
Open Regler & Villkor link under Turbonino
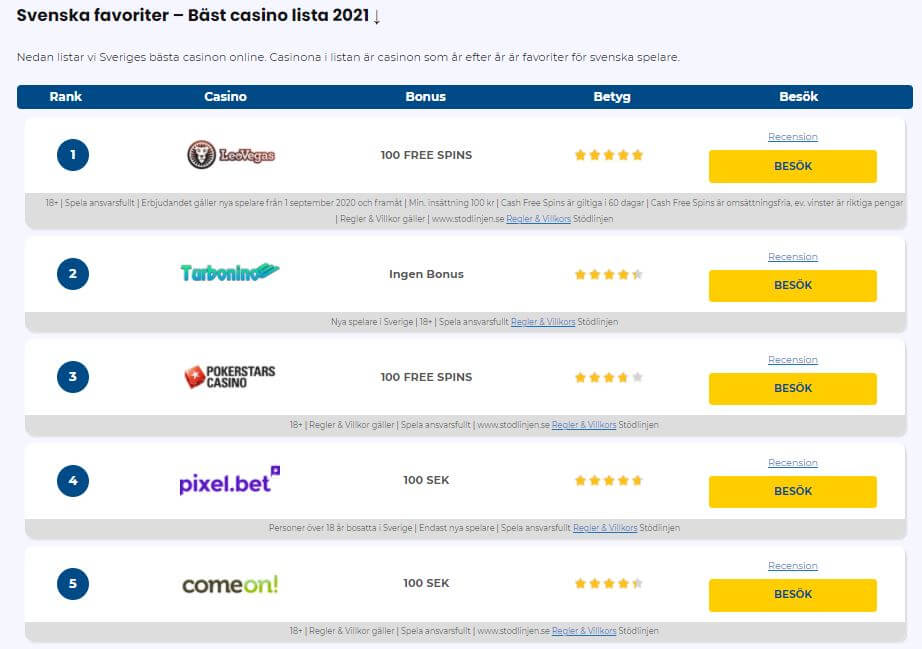click(x=543, y=322)
